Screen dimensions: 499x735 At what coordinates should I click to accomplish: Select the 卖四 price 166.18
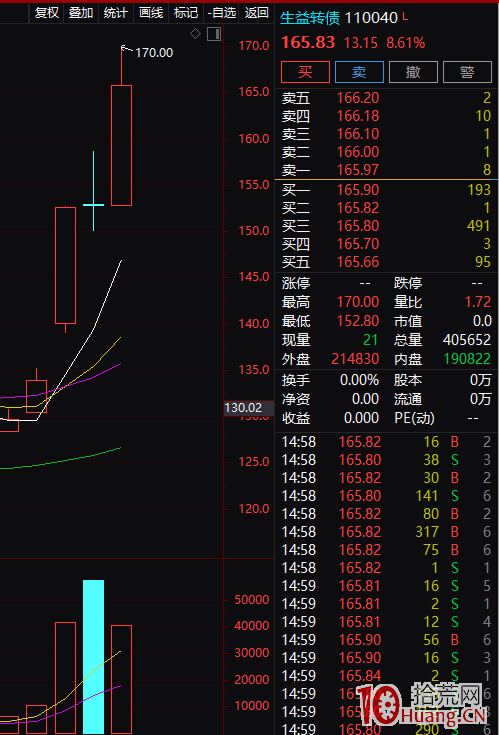(x=357, y=116)
